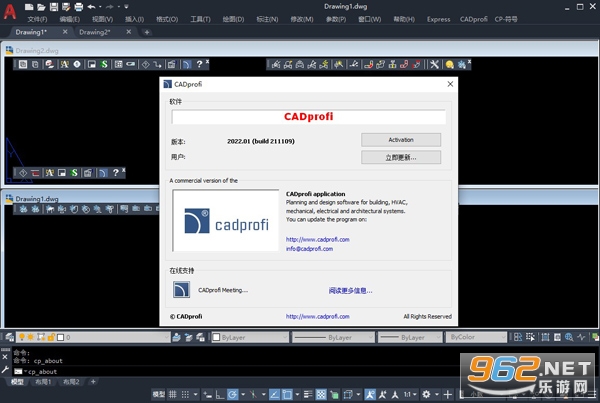Undo last action with the back arrow icon

click(91, 7)
